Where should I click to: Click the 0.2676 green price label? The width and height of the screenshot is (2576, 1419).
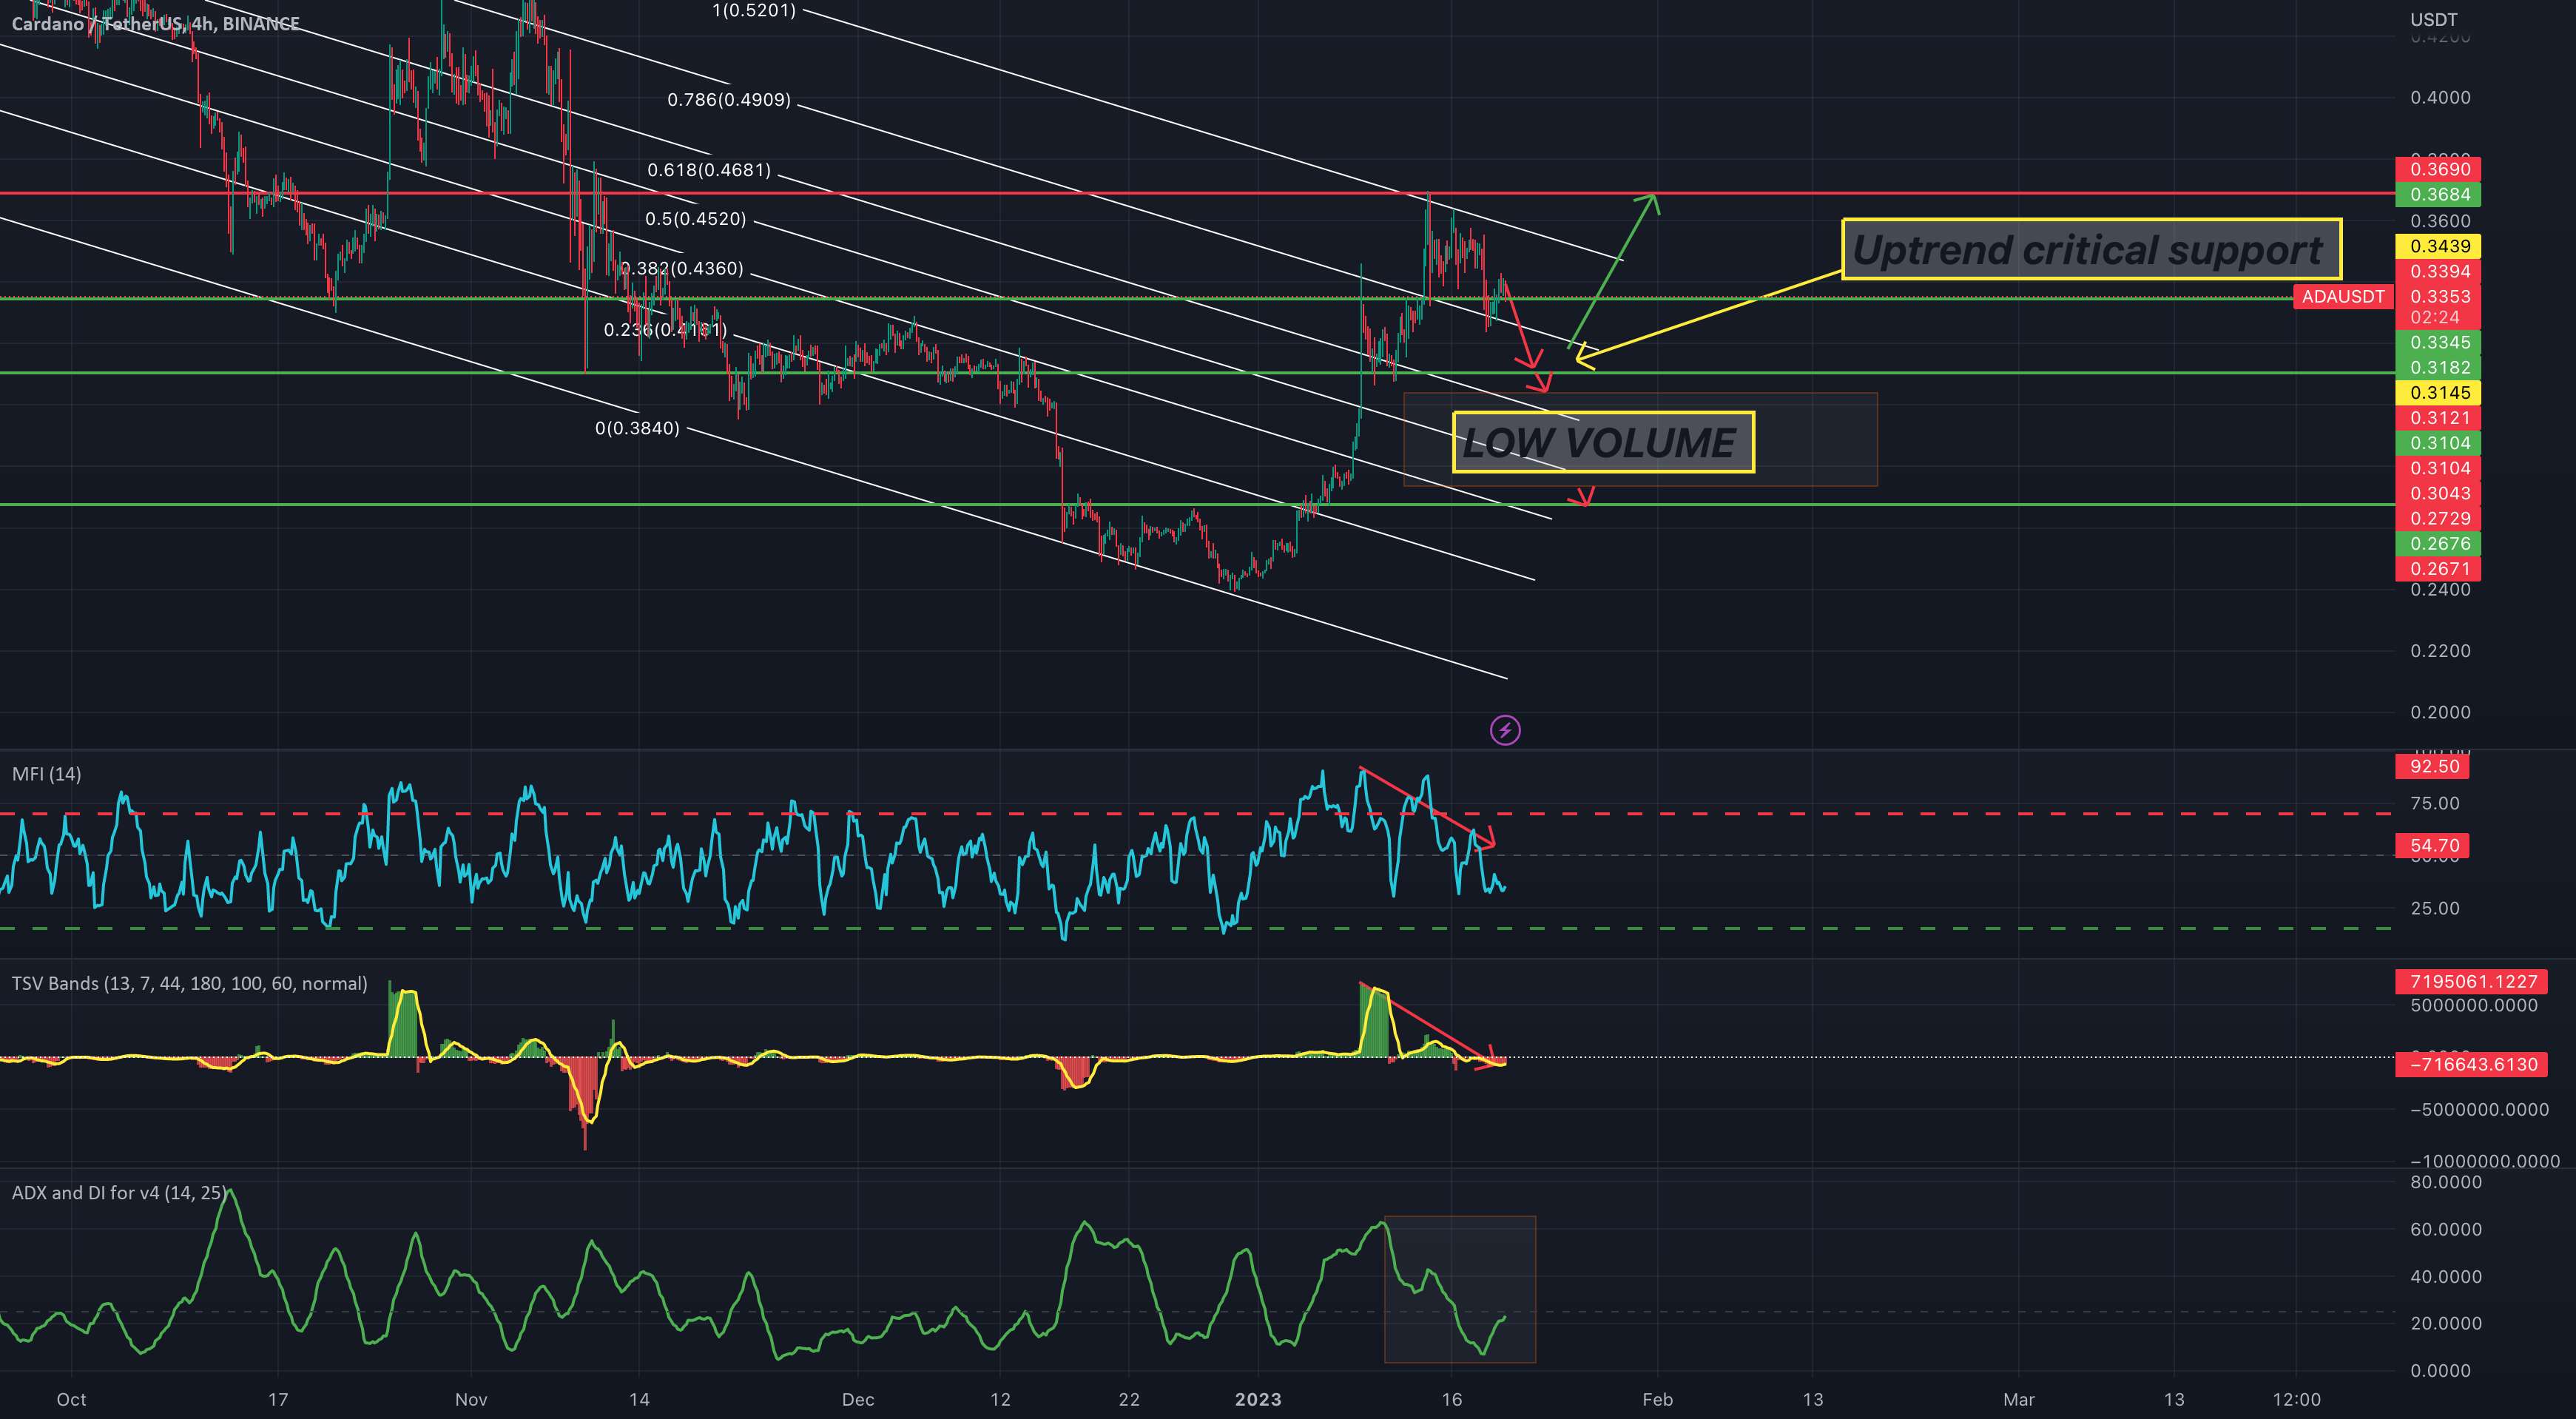[x=2438, y=544]
